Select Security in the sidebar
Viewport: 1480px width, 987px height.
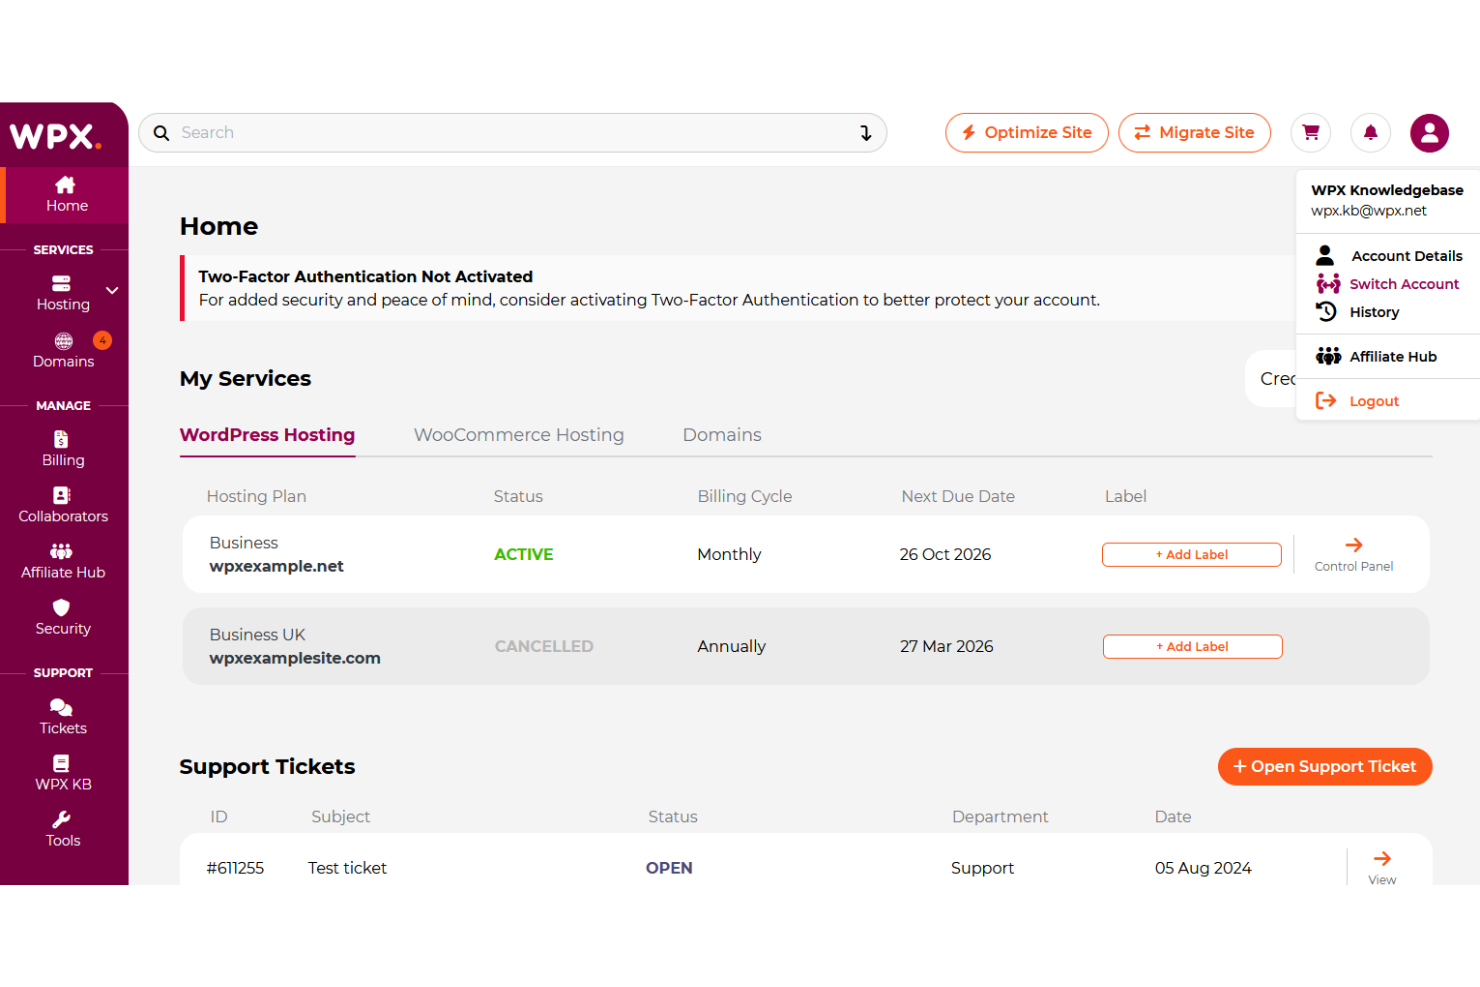tap(62, 617)
